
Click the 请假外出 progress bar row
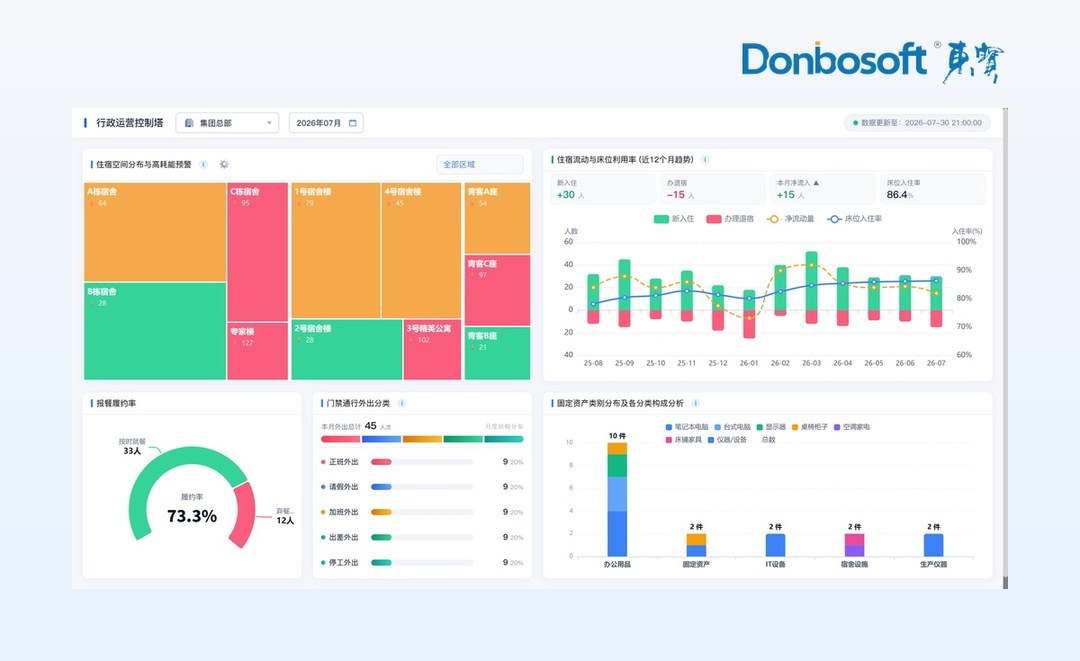(422, 487)
